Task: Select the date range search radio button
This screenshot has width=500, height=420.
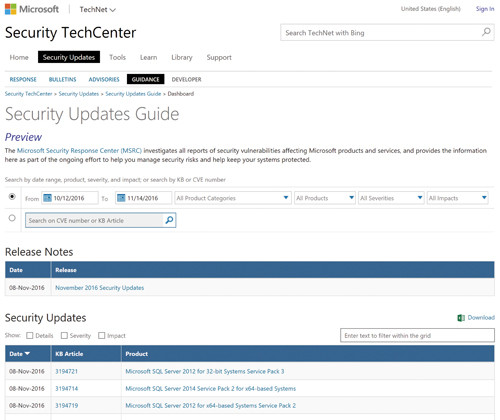Action: [x=12, y=197]
